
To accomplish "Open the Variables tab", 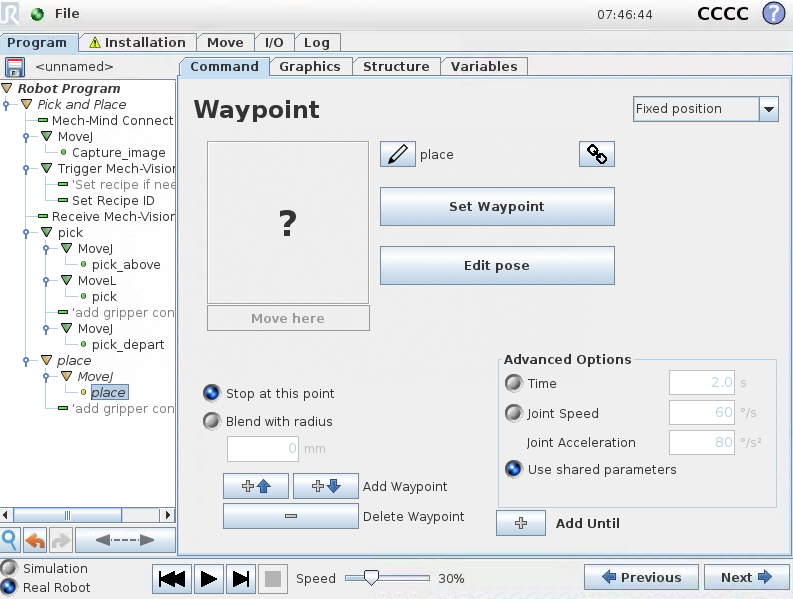I will 484,66.
